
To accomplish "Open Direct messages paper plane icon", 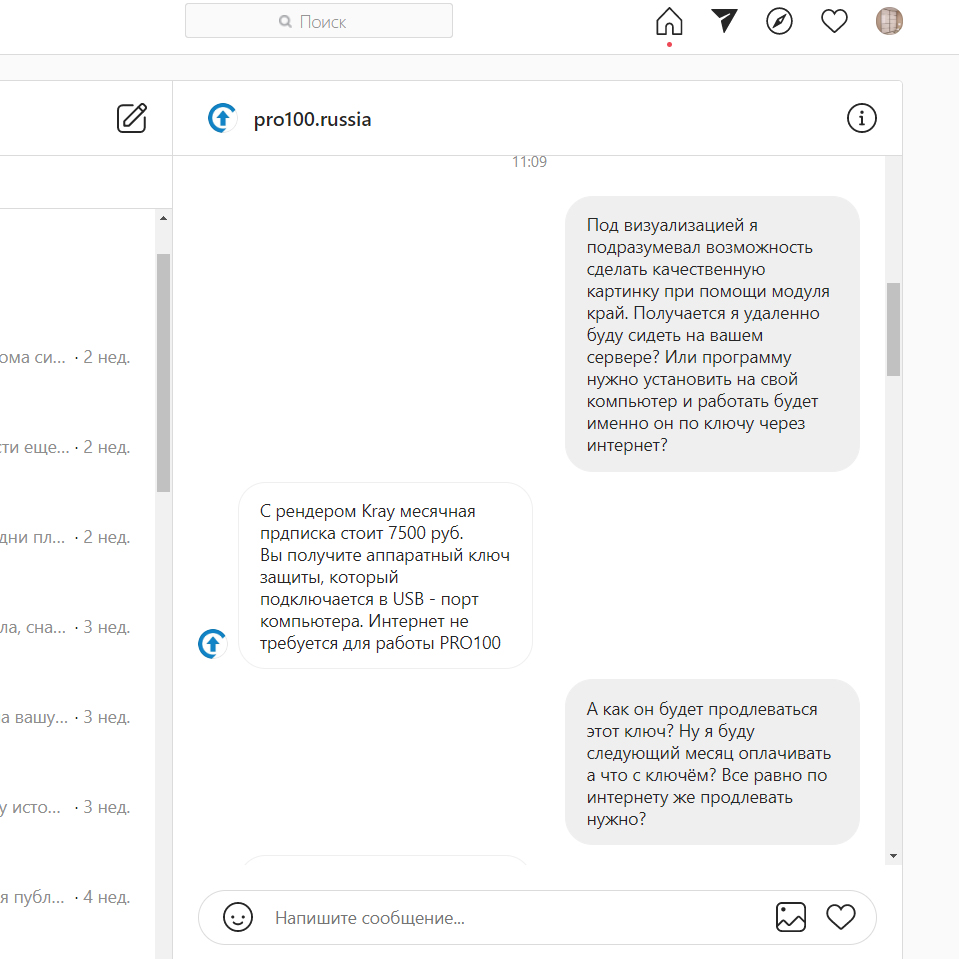I will [x=724, y=21].
